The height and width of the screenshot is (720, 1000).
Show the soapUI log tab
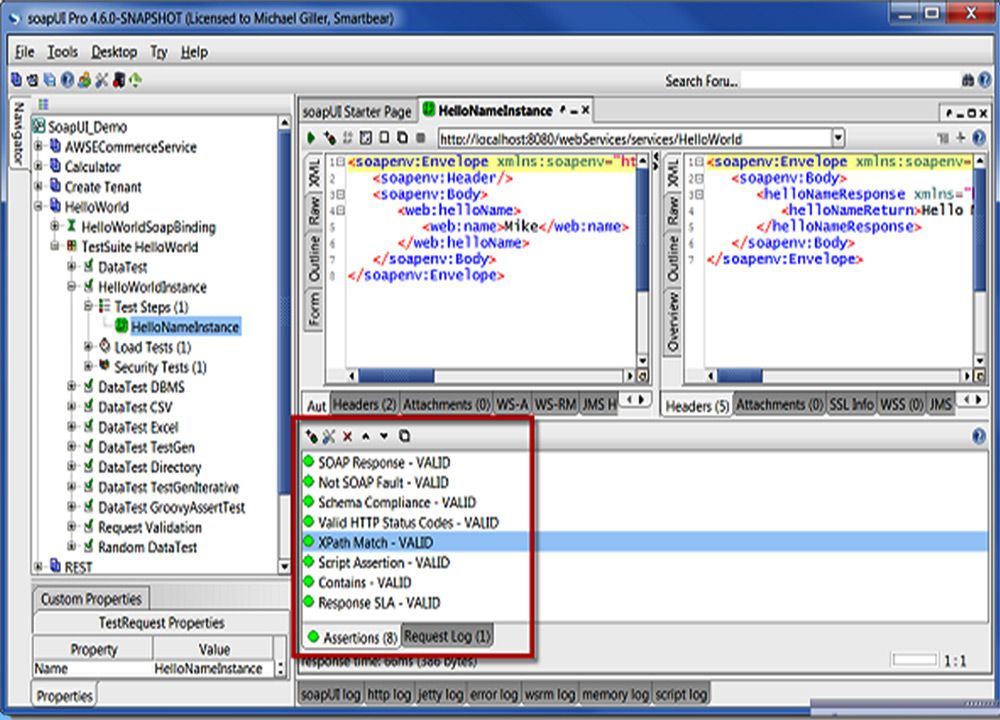click(x=330, y=694)
